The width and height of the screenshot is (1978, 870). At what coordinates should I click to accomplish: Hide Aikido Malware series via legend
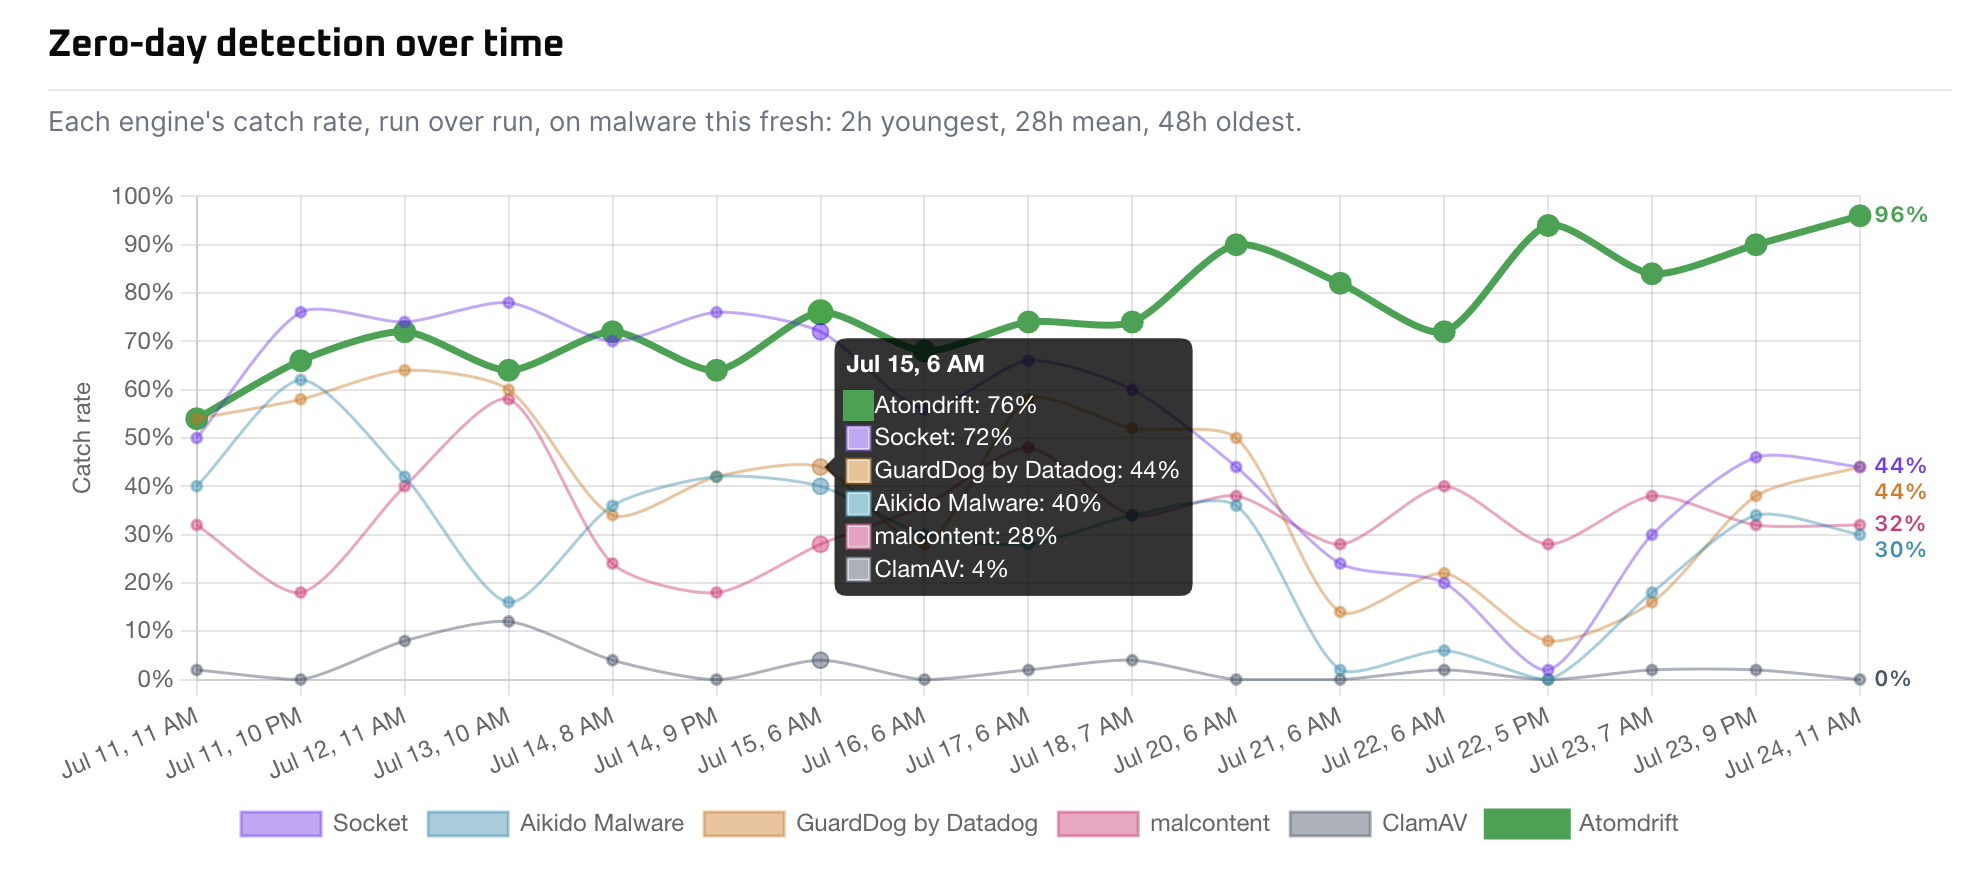[468, 823]
